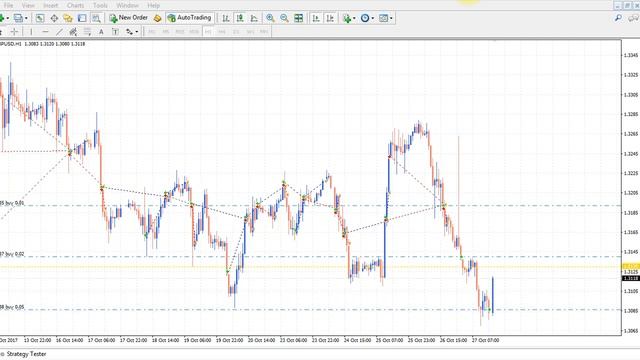Screen dimensions: 640x360
Task: Toggle the Chart Shift option
Action: [x=330, y=18]
